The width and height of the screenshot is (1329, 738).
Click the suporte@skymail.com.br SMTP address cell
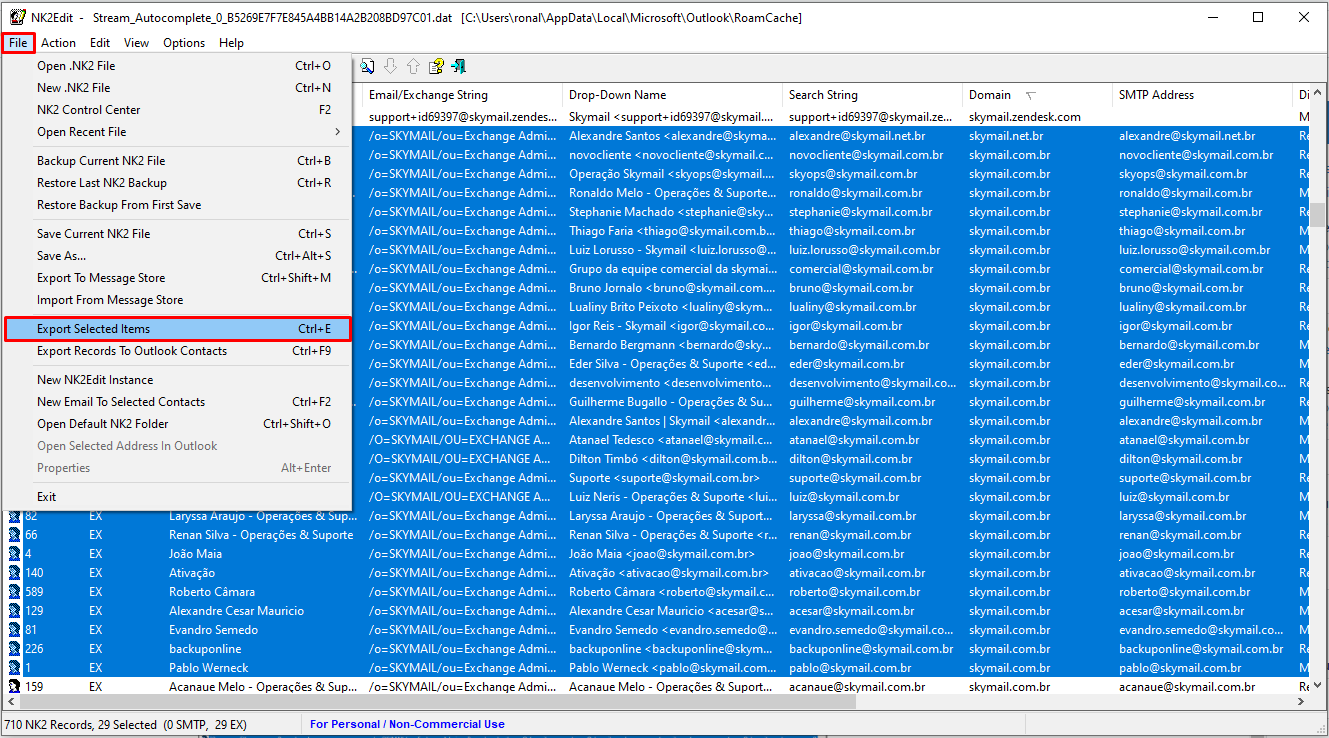click(1185, 478)
